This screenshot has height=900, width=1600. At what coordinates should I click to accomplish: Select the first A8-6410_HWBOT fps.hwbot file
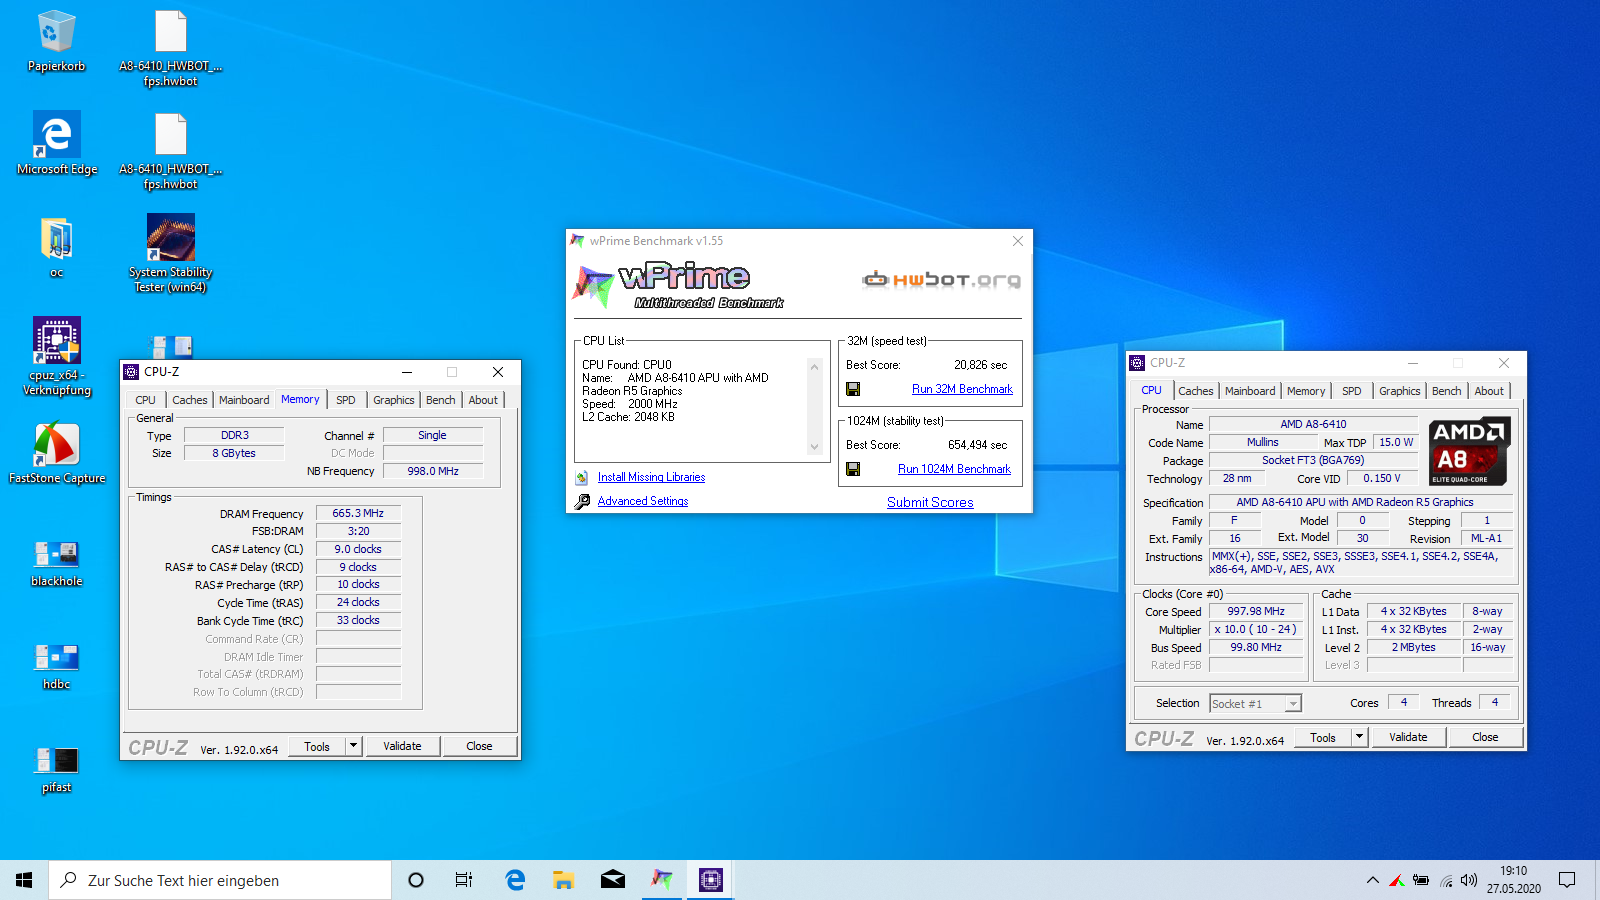pyautogui.click(x=171, y=48)
